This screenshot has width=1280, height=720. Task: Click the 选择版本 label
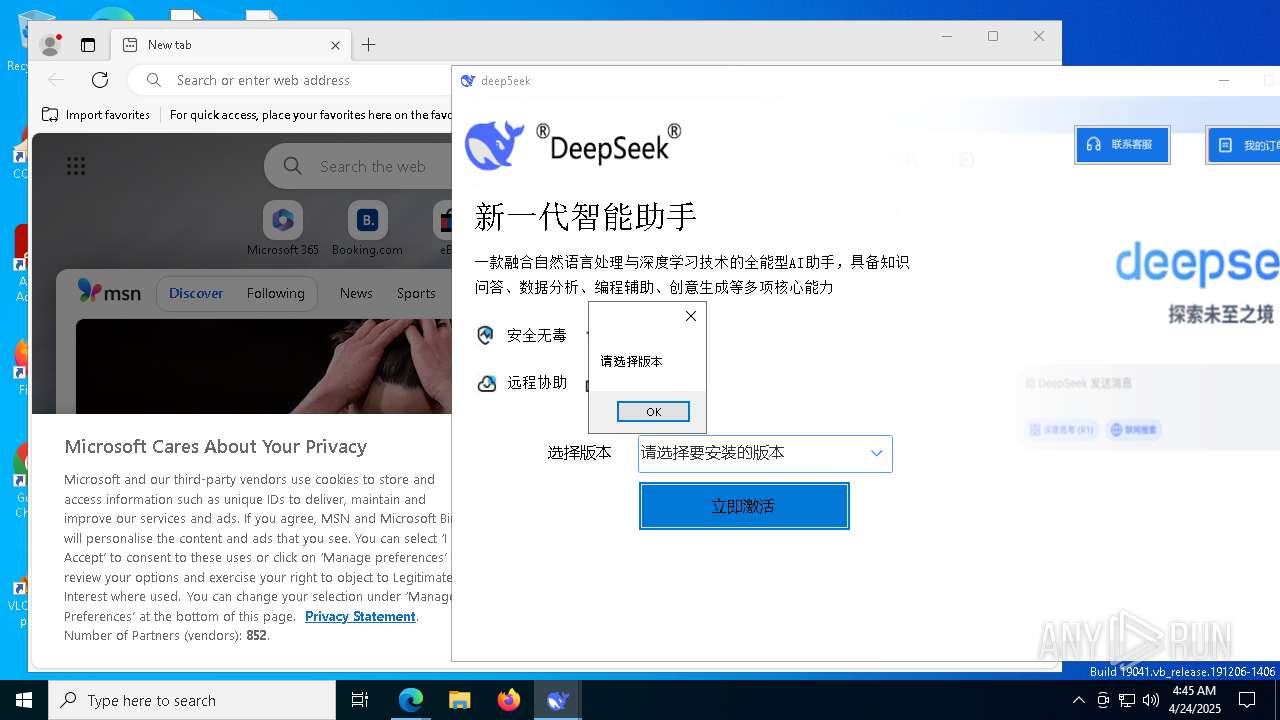[x=579, y=453]
